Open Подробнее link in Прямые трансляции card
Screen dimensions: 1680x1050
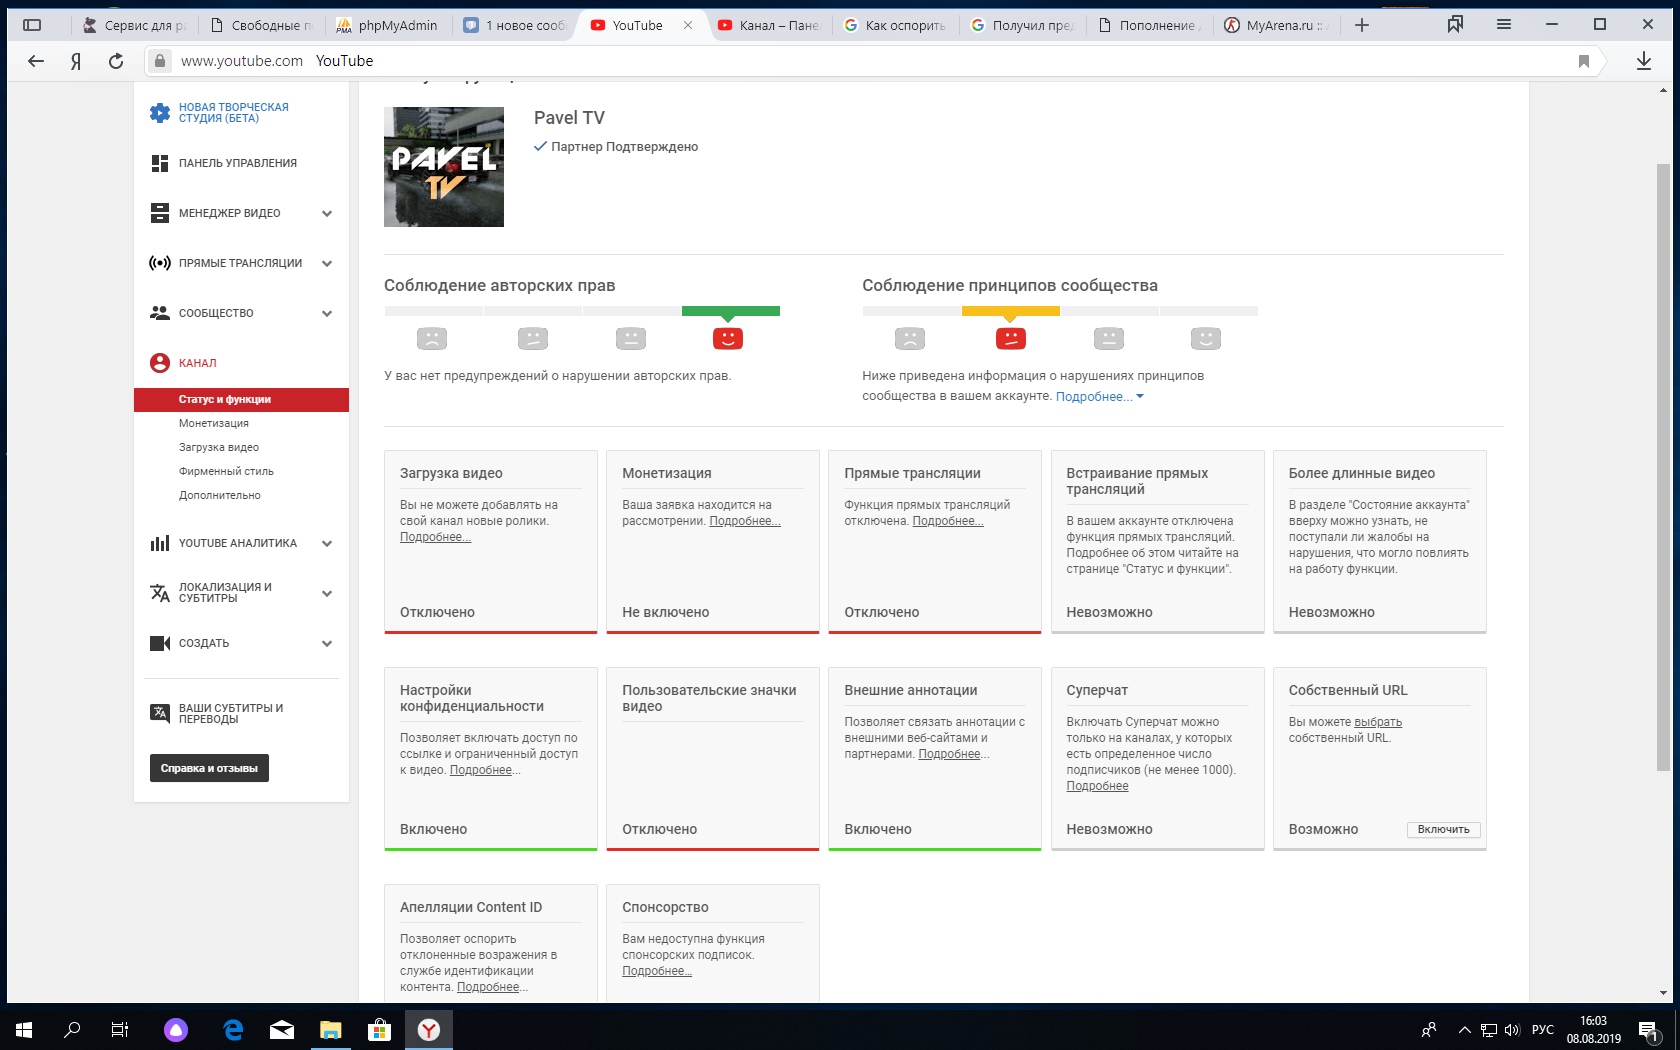point(948,521)
